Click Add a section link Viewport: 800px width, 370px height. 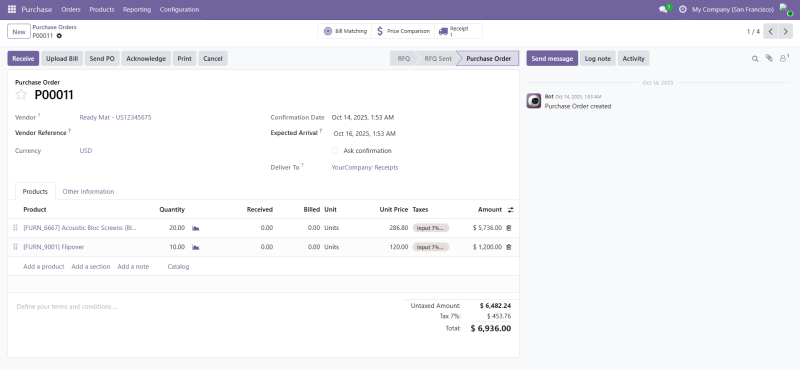click(91, 266)
